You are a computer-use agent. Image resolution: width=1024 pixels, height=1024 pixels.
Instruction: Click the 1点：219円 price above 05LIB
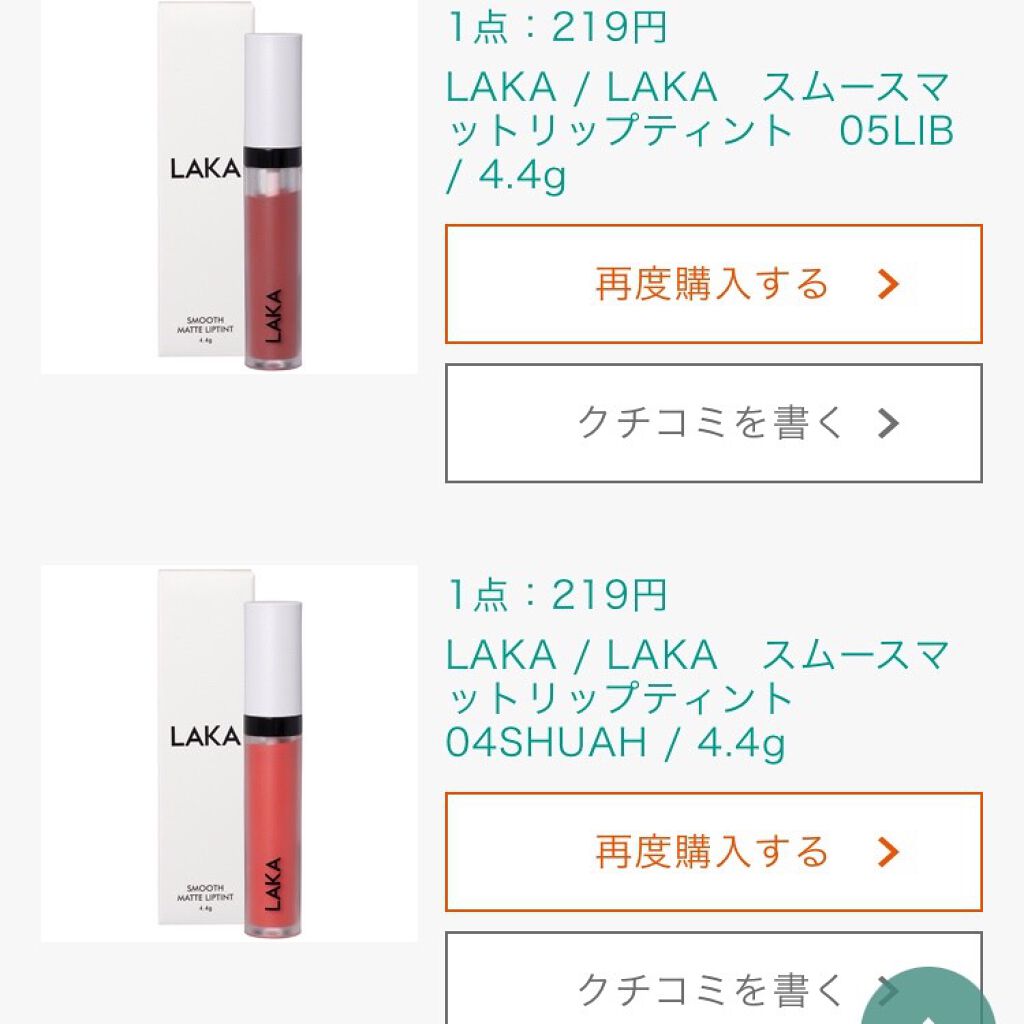click(x=556, y=28)
